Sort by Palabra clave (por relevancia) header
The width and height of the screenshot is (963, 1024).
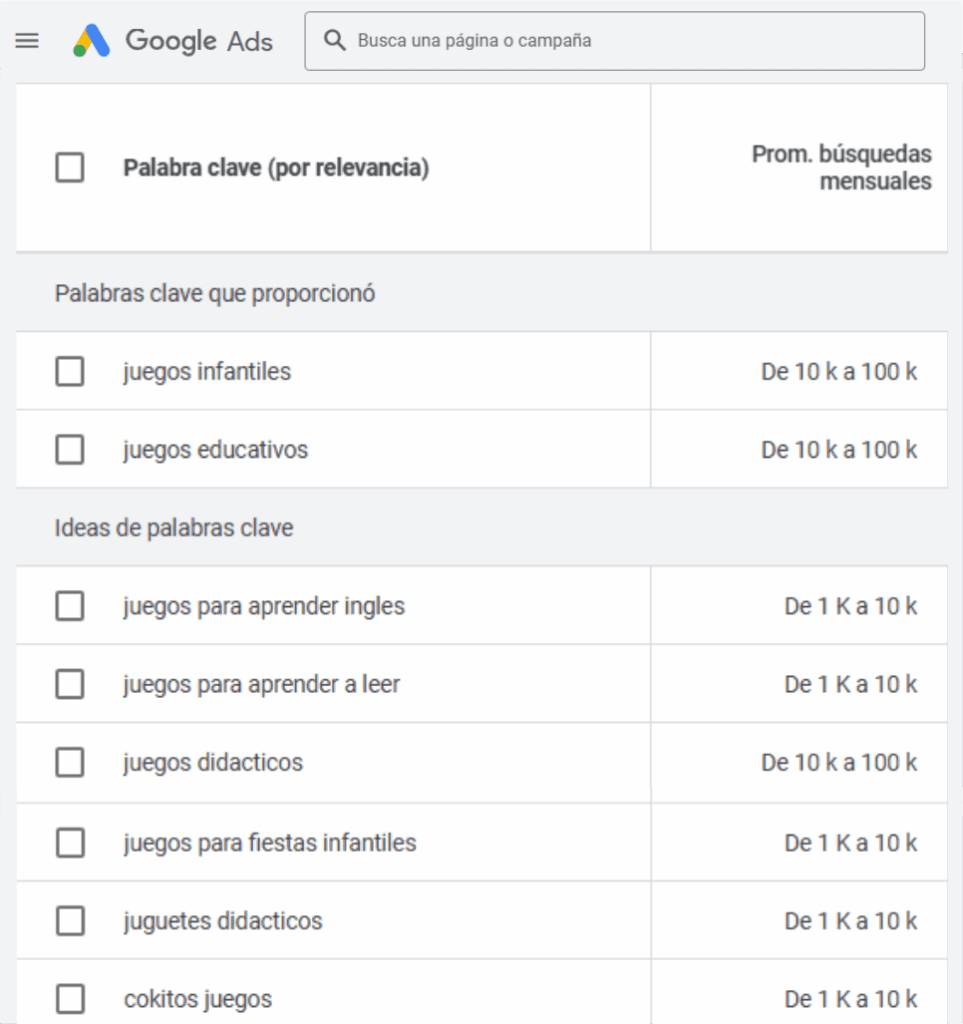tap(276, 168)
